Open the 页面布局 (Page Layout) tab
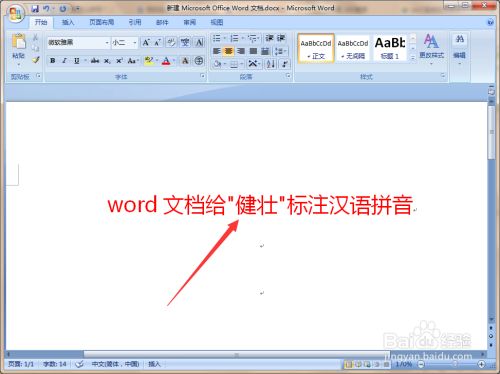The width and height of the screenshot is (500, 374). 102,22
